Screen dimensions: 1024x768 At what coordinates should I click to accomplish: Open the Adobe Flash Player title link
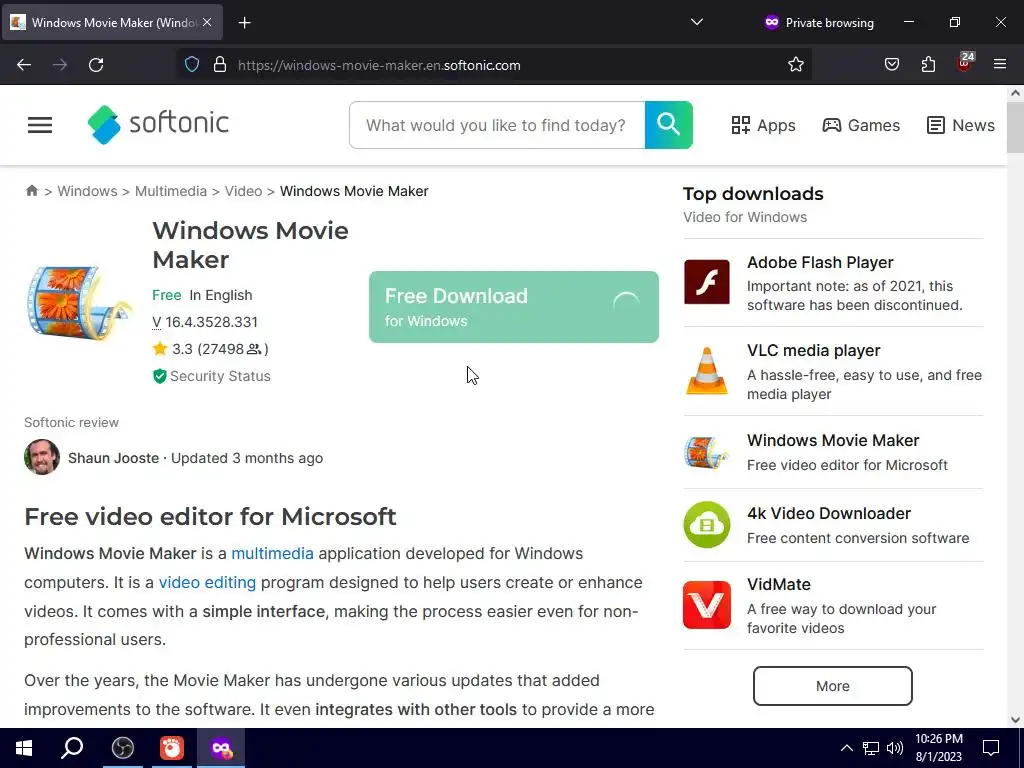click(x=820, y=263)
